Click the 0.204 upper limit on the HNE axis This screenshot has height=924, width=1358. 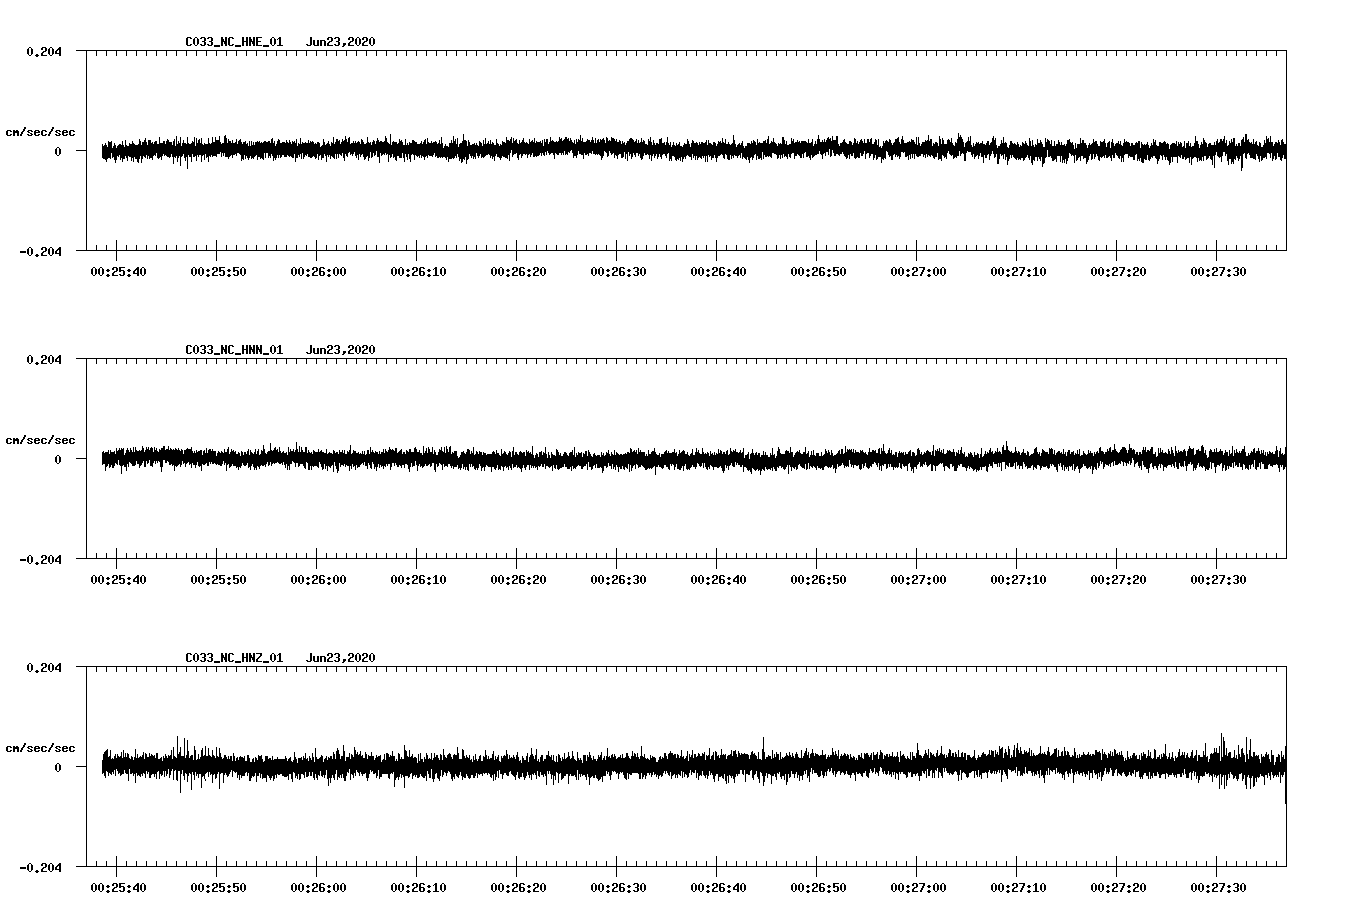click(44, 51)
